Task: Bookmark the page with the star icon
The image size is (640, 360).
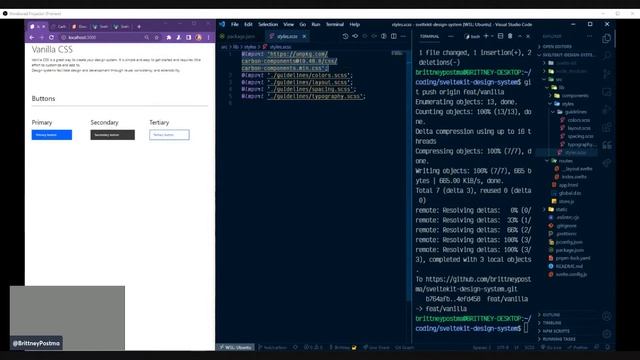Action: point(156,38)
